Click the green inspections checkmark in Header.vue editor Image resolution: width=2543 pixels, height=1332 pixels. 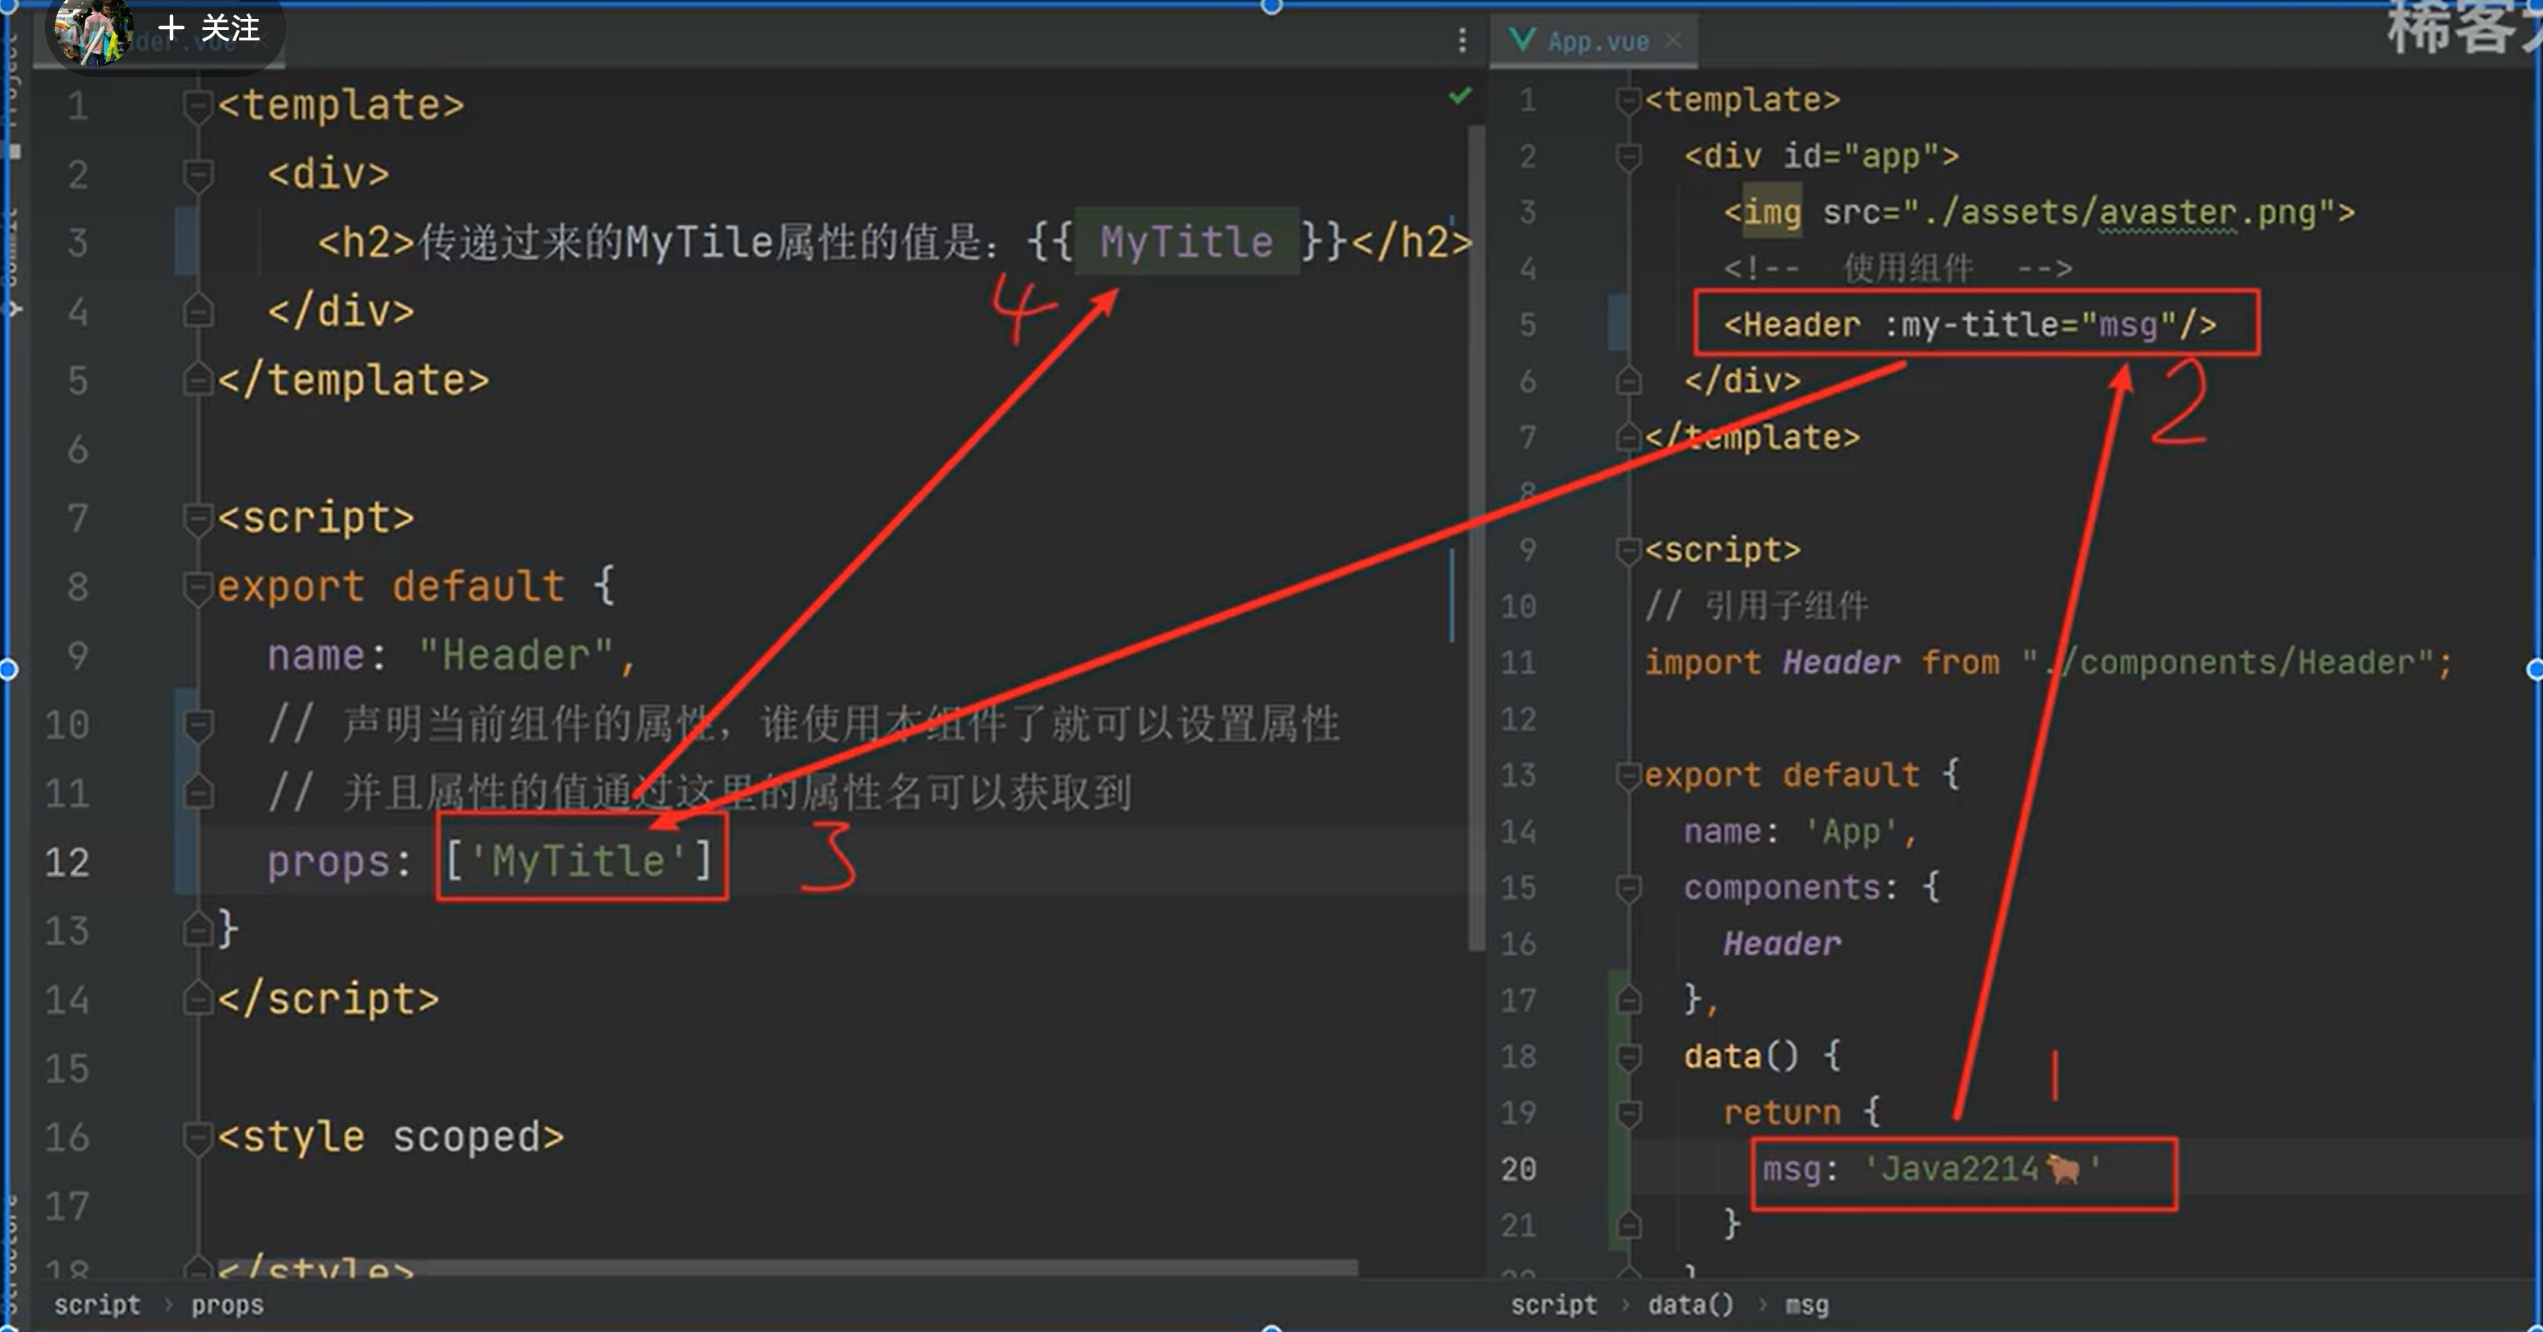pyautogui.click(x=1458, y=95)
